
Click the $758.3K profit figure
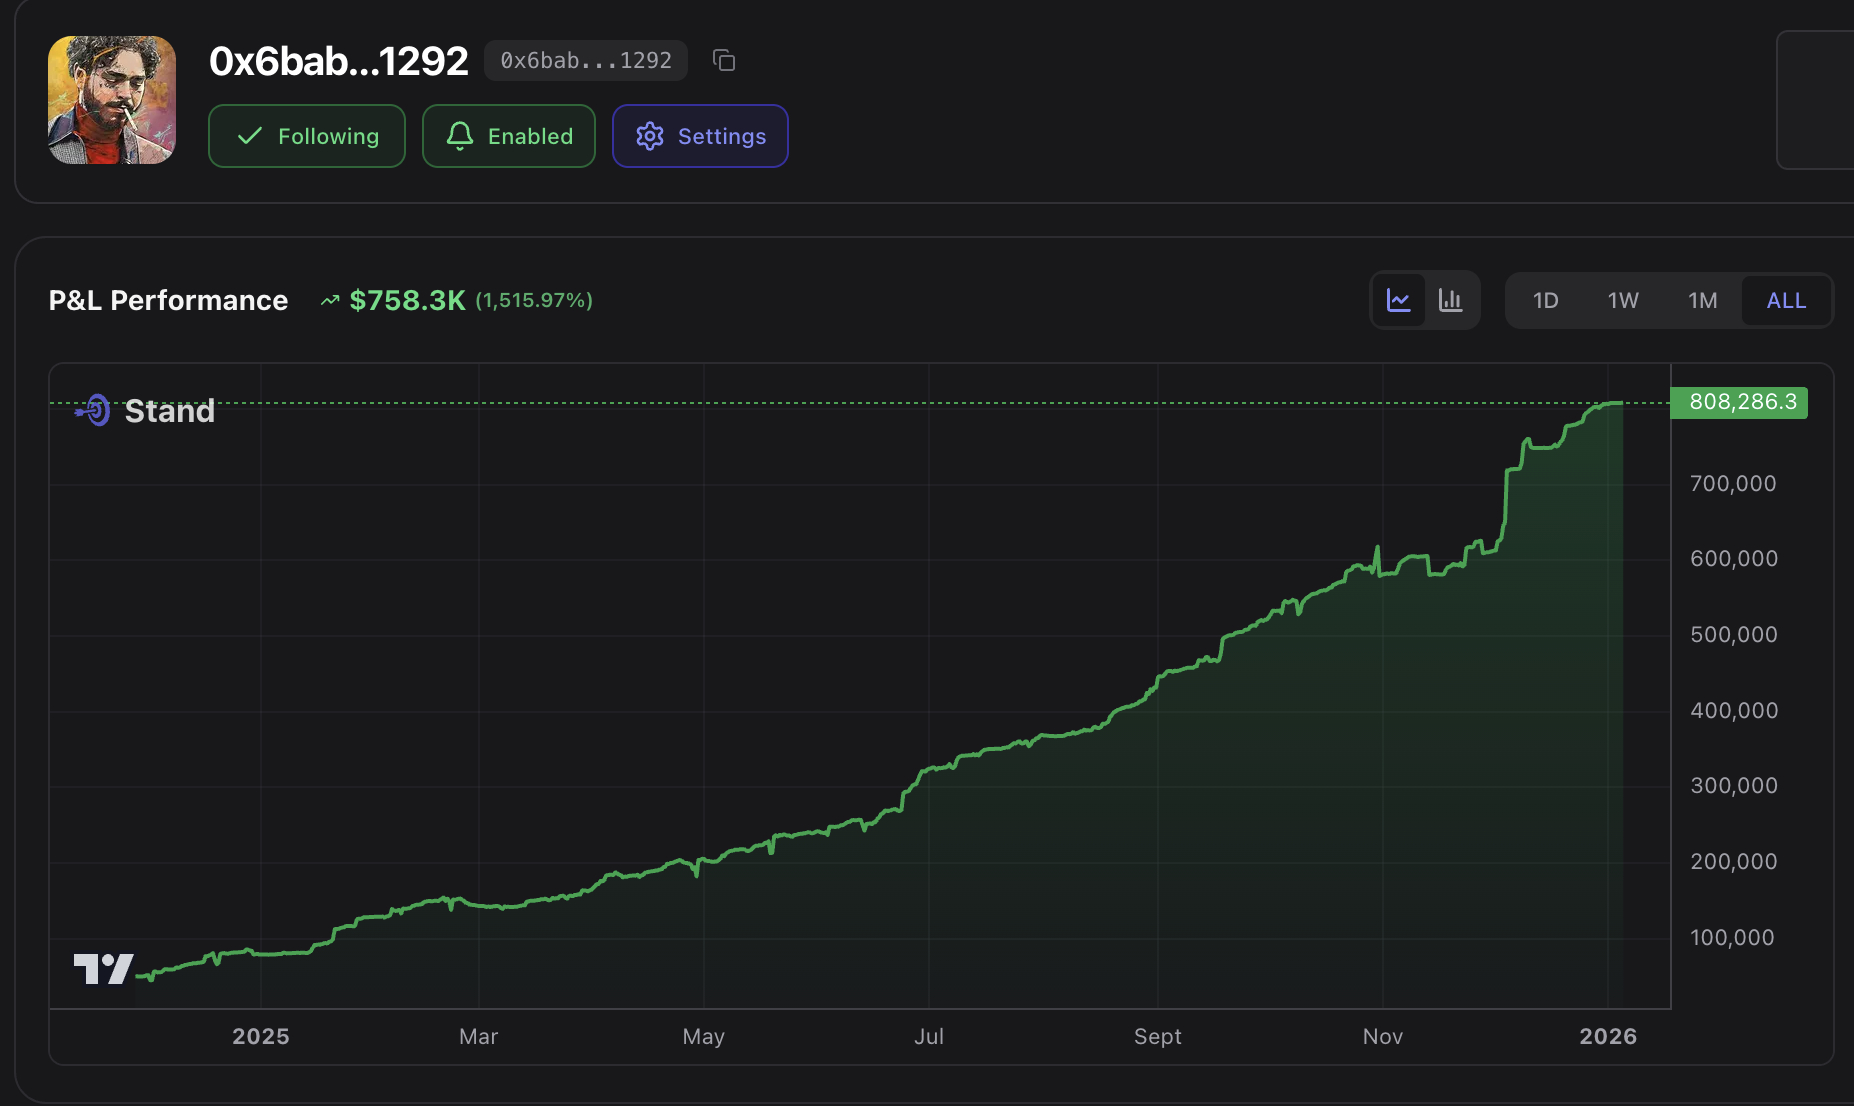(x=407, y=301)
